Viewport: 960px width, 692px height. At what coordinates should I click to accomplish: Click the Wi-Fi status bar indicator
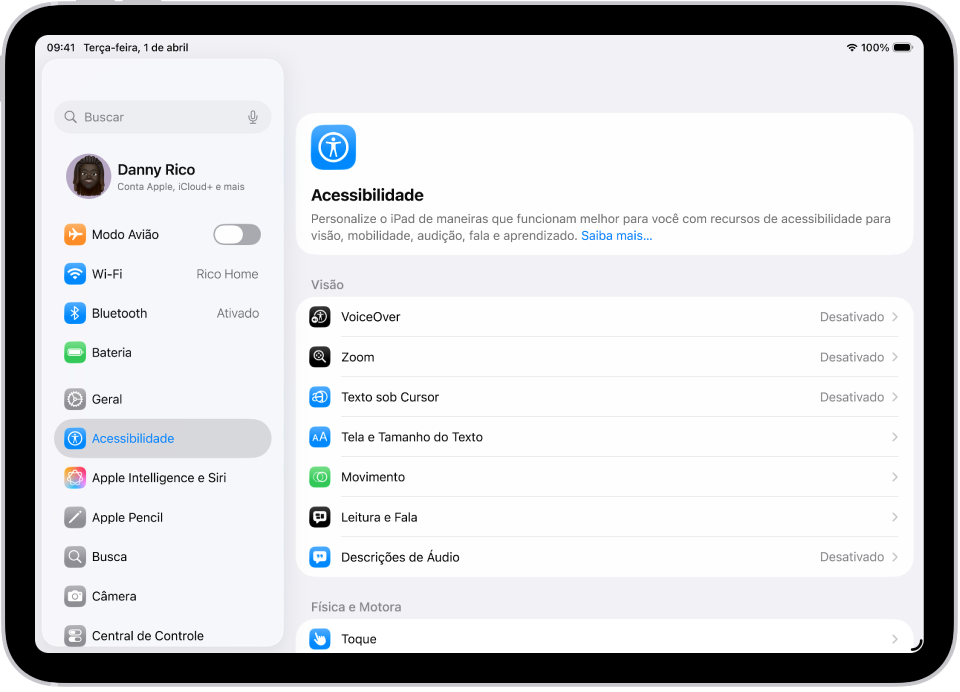point(852,48)
